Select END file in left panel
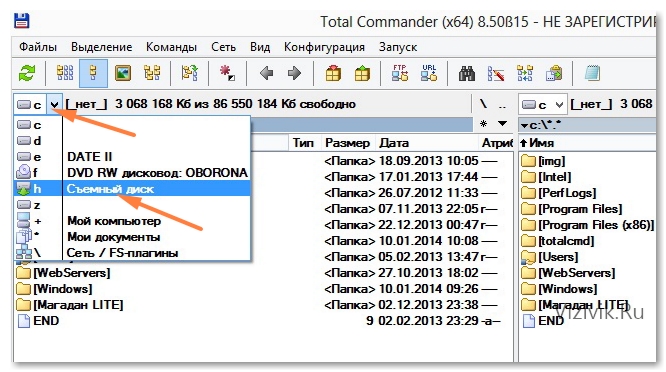This screenshot has width=666, height=372. (38, 321)
